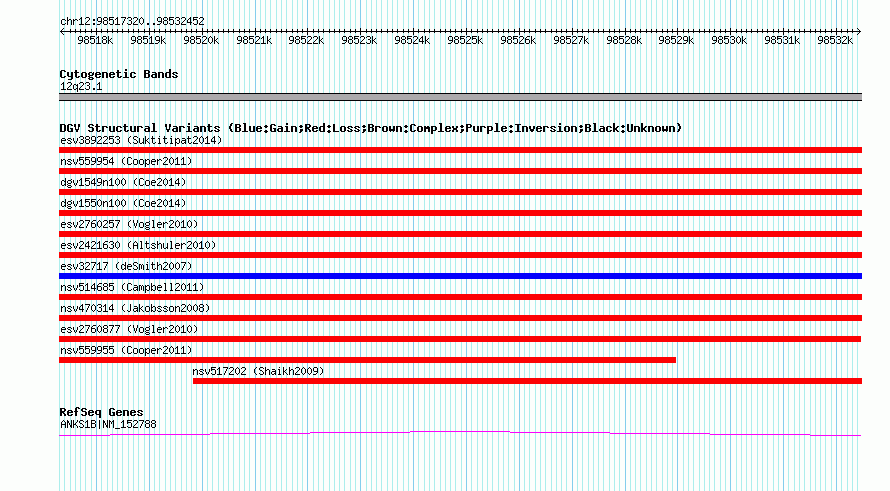Select the red bar below esv2421630
890x491 pixels.
pos(460,255)
